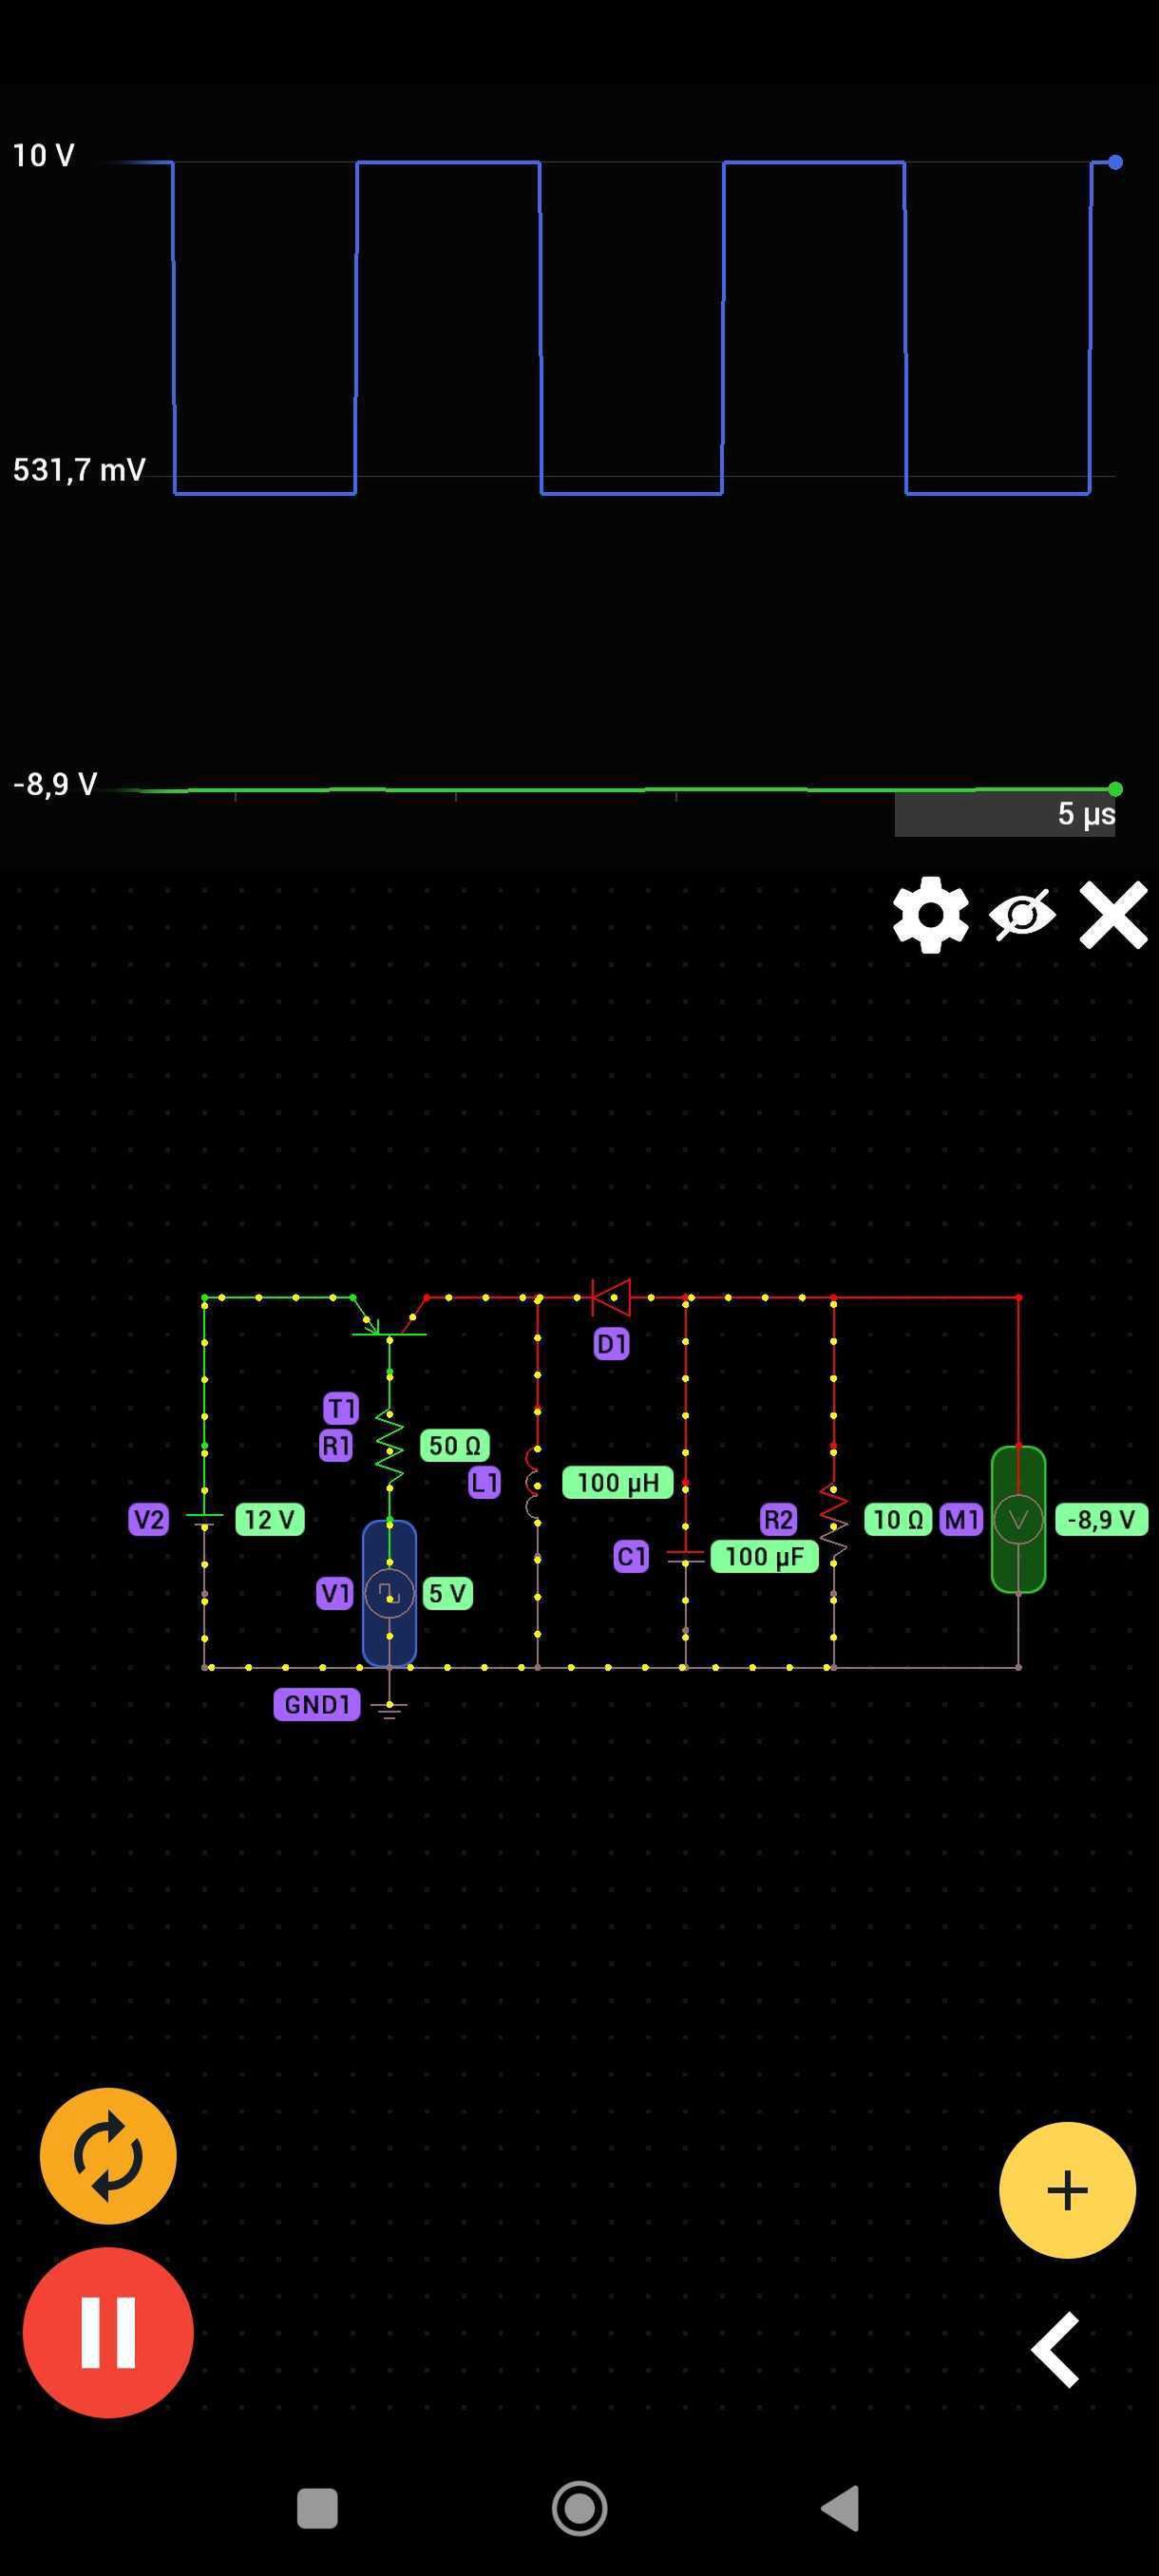Edit the 100 µH inductor value
The height and width of the screenshot is (2576, 1159).
coord(617,1482)
